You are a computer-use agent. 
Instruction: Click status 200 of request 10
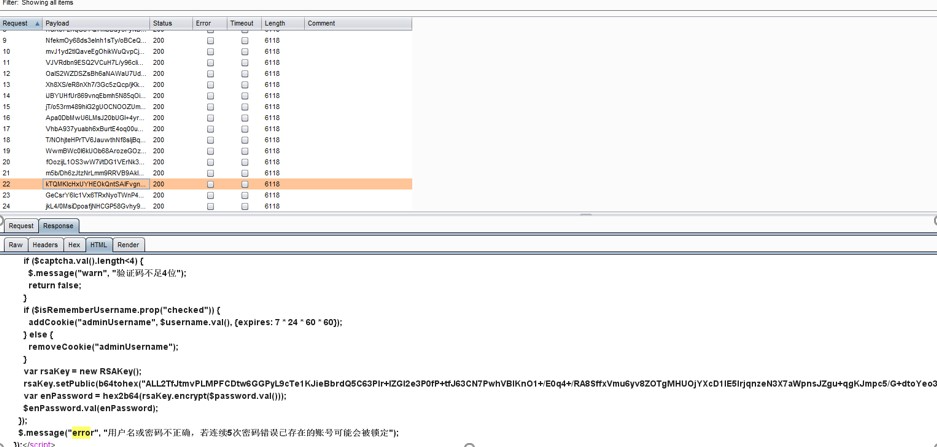coord(158,51)
